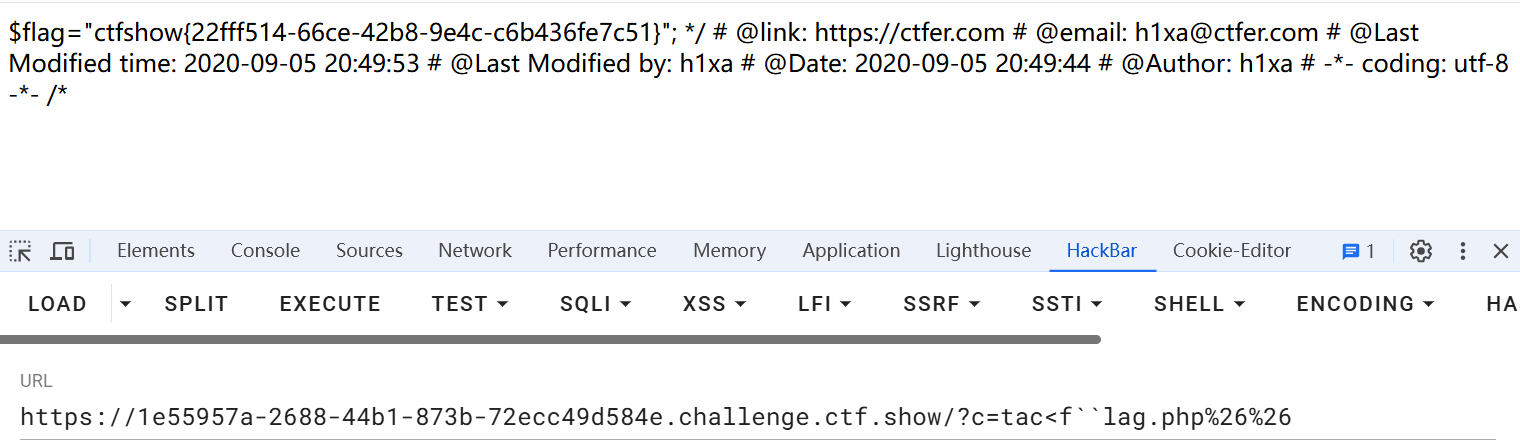Image resolution: width=1520 pixels, height=448 pixels.
Task: Expand the LOAD dropdown arrow
Action: [125, 304]
